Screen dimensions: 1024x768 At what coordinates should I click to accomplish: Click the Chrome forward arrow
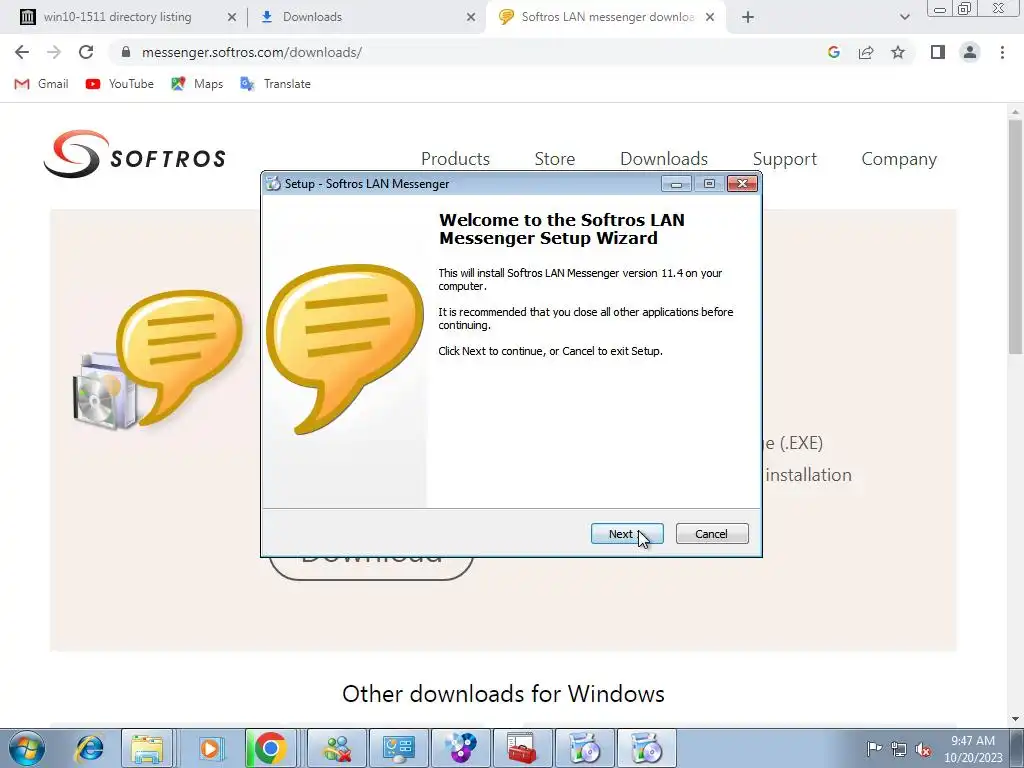point(54,52)
